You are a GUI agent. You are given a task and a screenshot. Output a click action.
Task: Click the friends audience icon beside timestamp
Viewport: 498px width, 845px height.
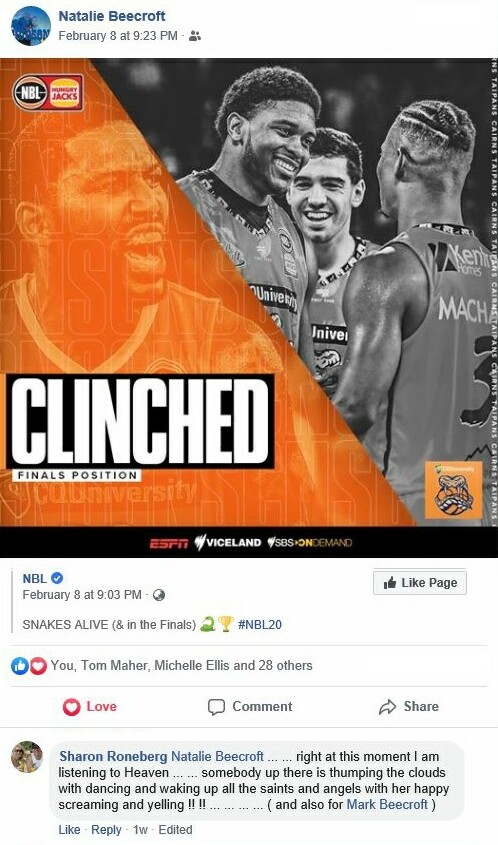[195, 36]
